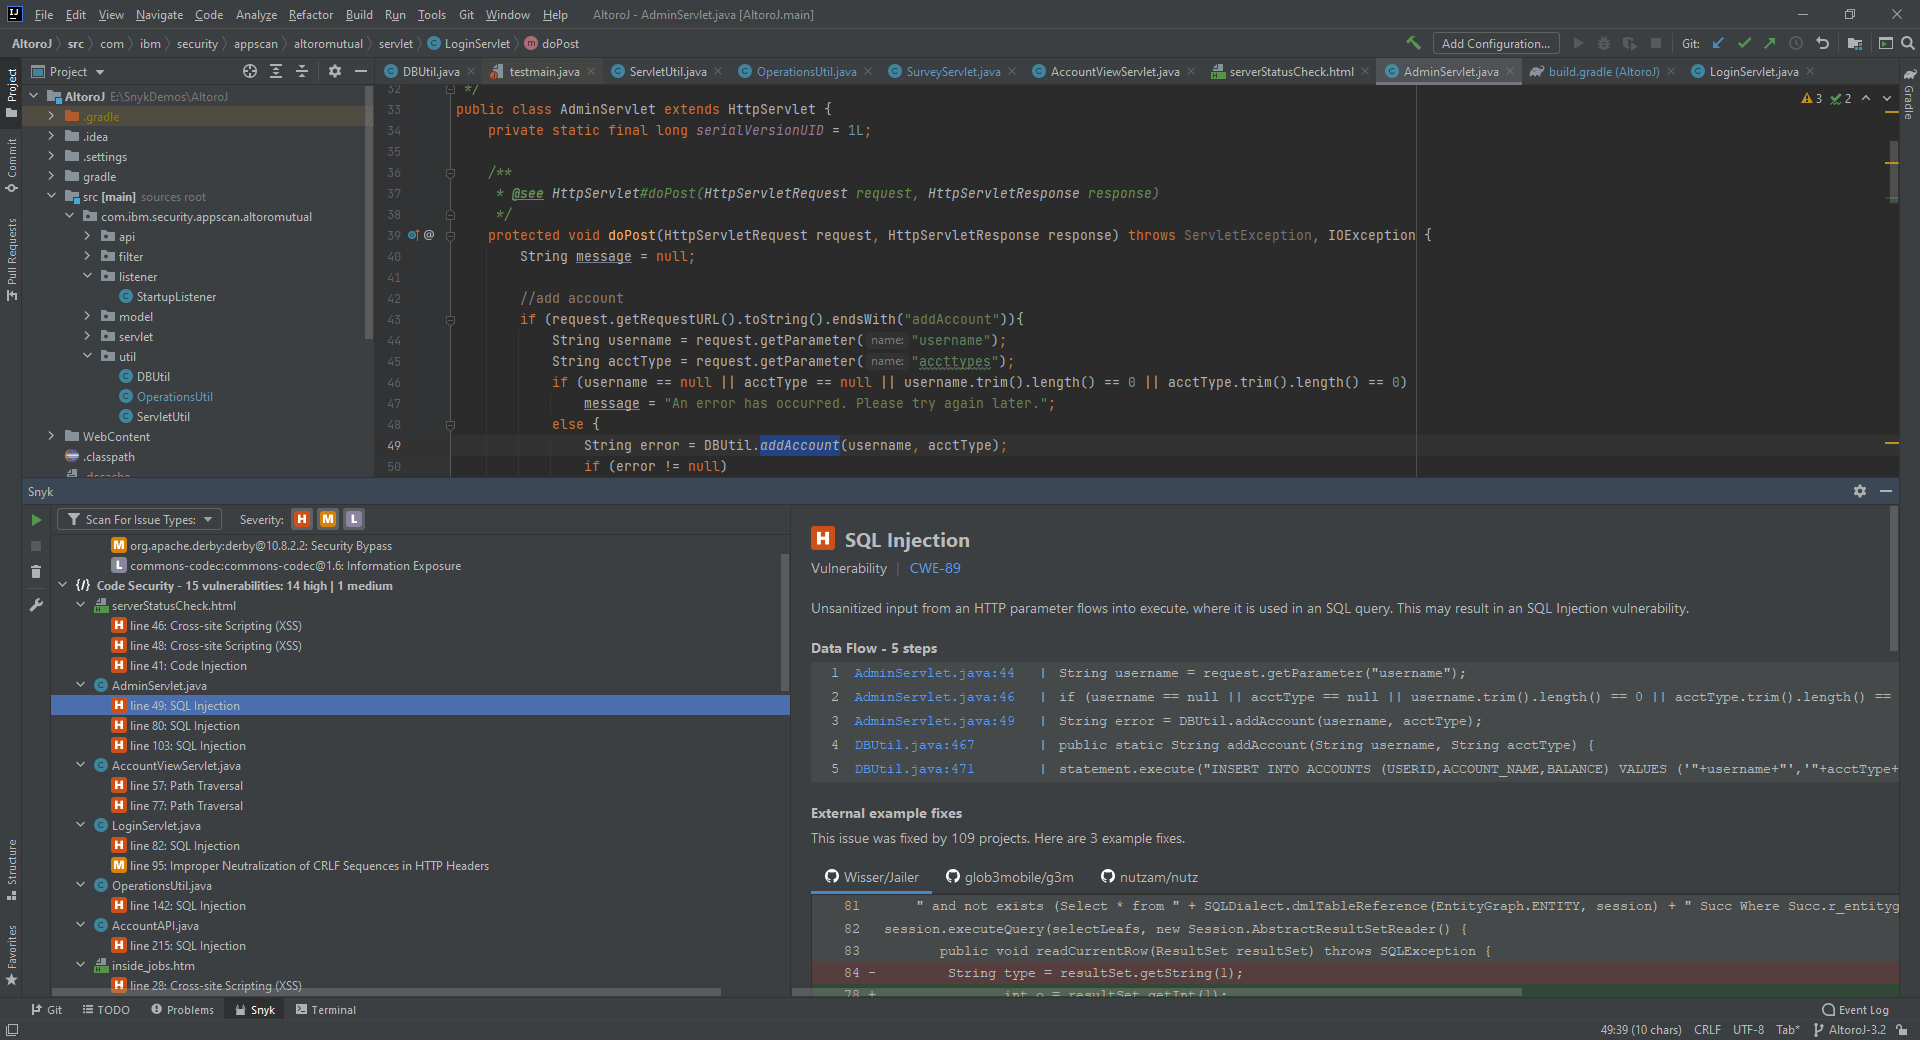Open Scan For Issue Types dropdown
Image resolution: width=1920 pixels, height=1040 pixels.
tap(140, 519)
